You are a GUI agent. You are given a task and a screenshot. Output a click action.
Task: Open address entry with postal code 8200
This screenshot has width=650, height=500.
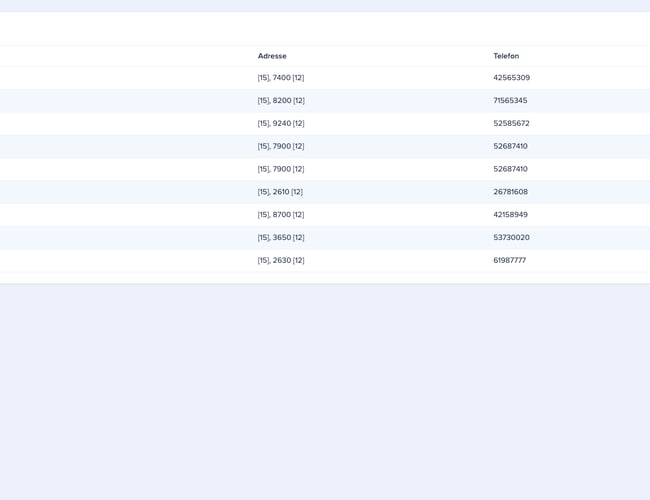coord(281,101)
